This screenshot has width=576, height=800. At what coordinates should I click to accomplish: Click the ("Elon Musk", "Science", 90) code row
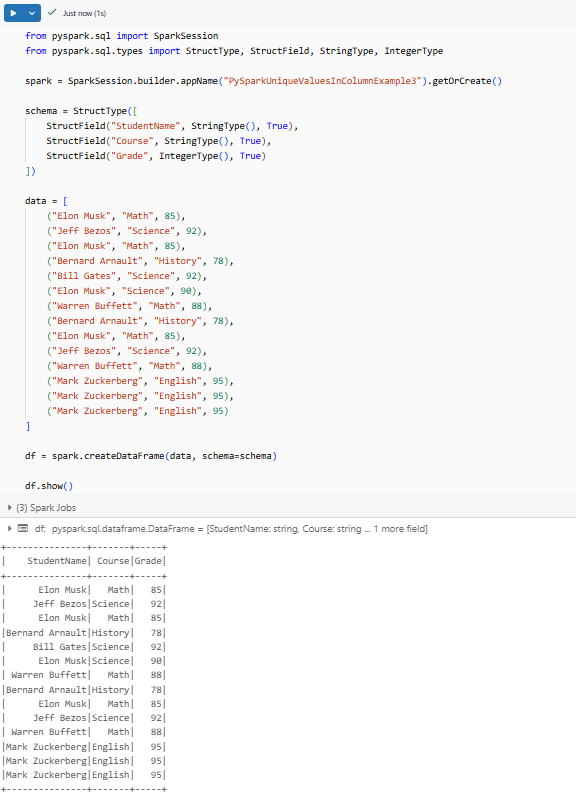click(x=124, y=291)
